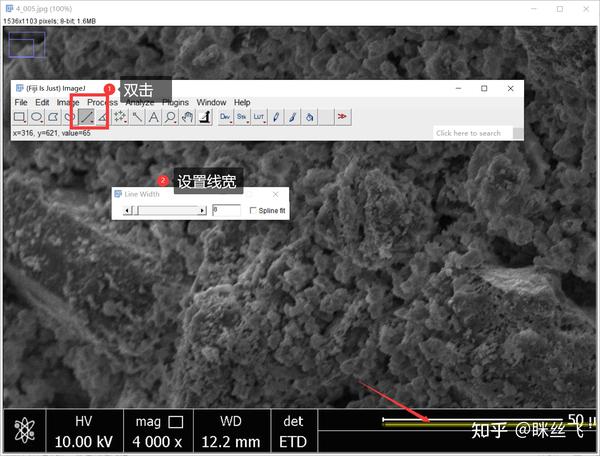Open the File menu
The height and width of the screenshot is (456, 600).
(21, 103)
